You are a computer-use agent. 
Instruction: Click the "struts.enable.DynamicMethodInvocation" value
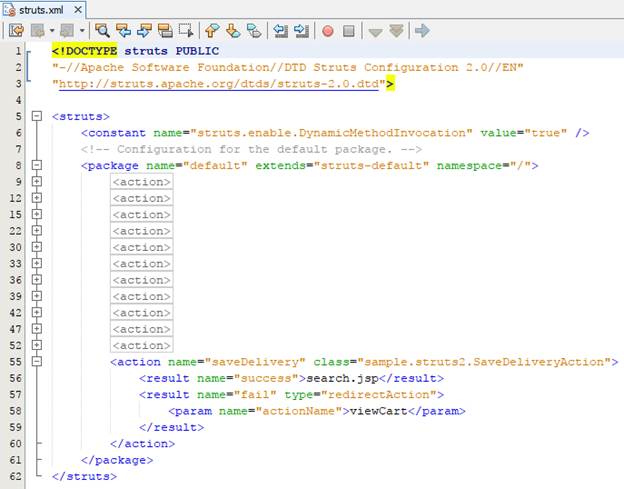(x=331, y=132)
